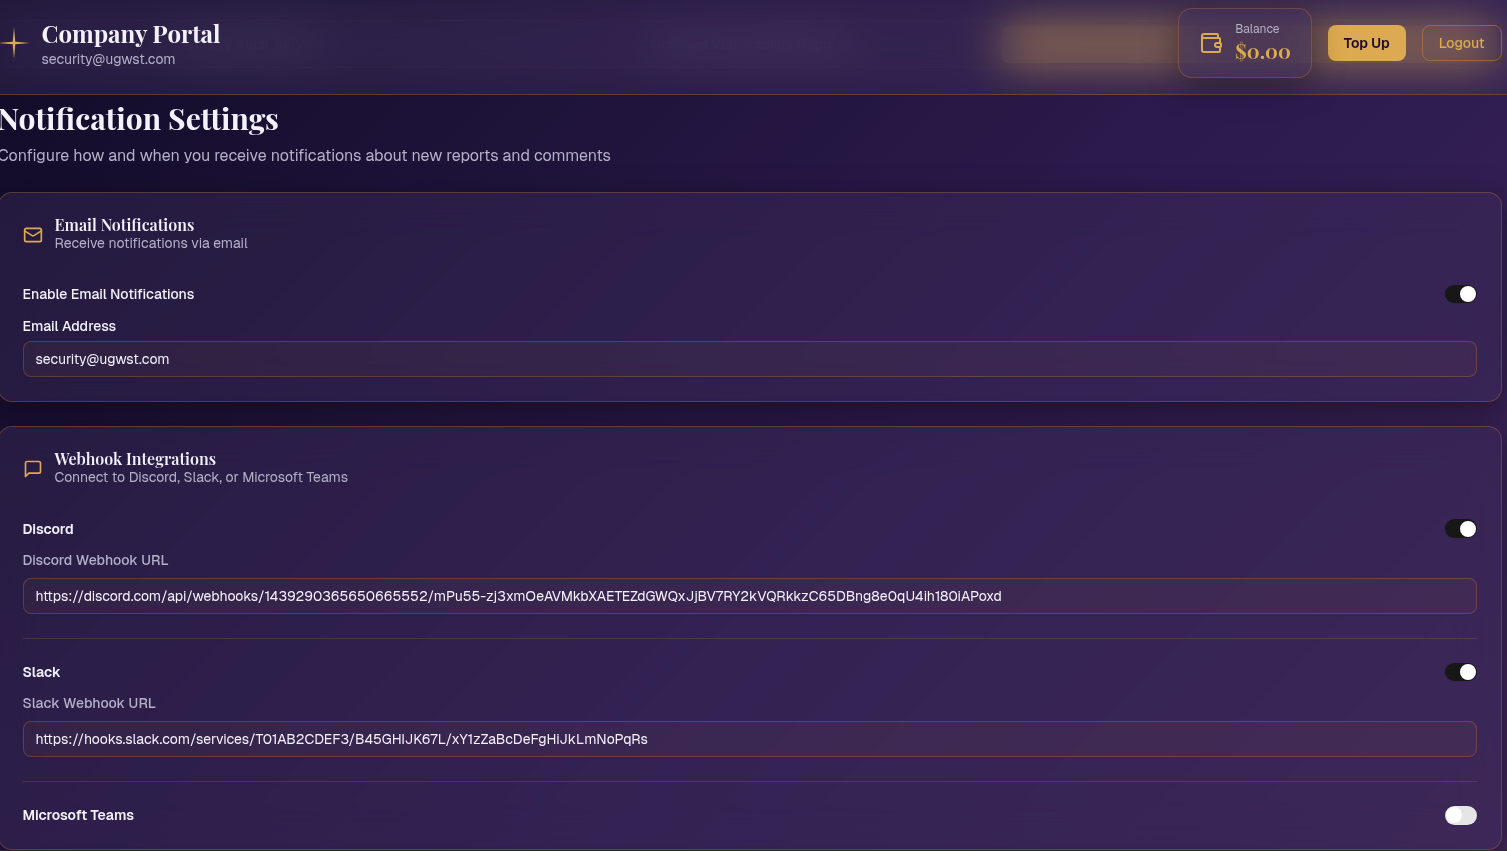Disable the Enable Email Notifications switch

1460,294
